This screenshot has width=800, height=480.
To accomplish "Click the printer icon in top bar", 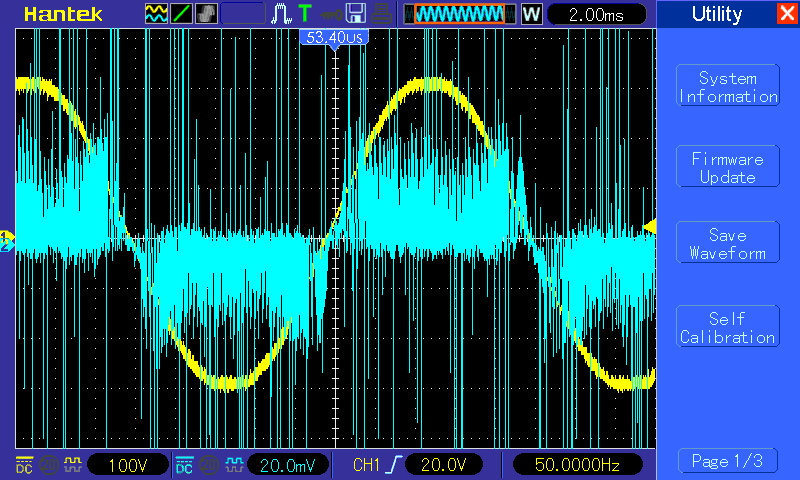I will (380, 14).
